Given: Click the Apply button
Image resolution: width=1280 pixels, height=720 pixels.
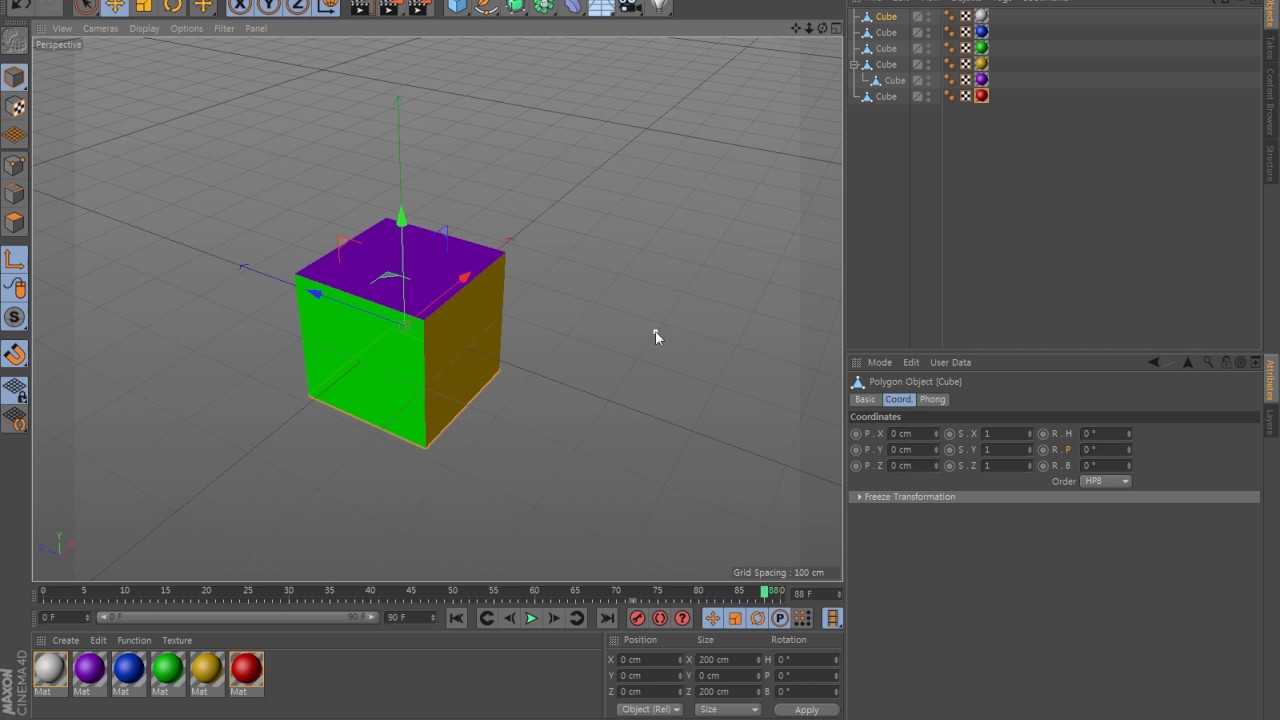Looking at the screenshot, I should click(x=806, y=709).
